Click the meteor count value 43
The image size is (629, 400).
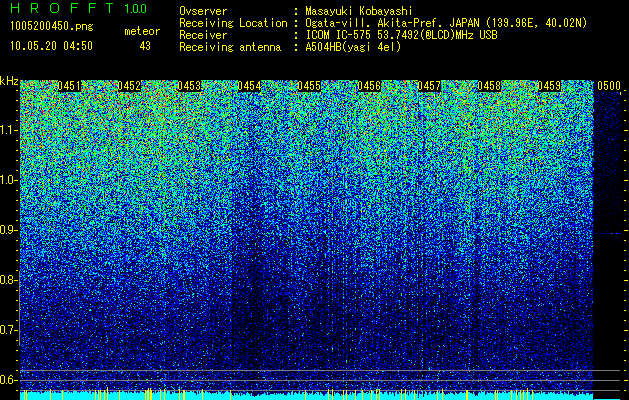(x=145, y=46)
